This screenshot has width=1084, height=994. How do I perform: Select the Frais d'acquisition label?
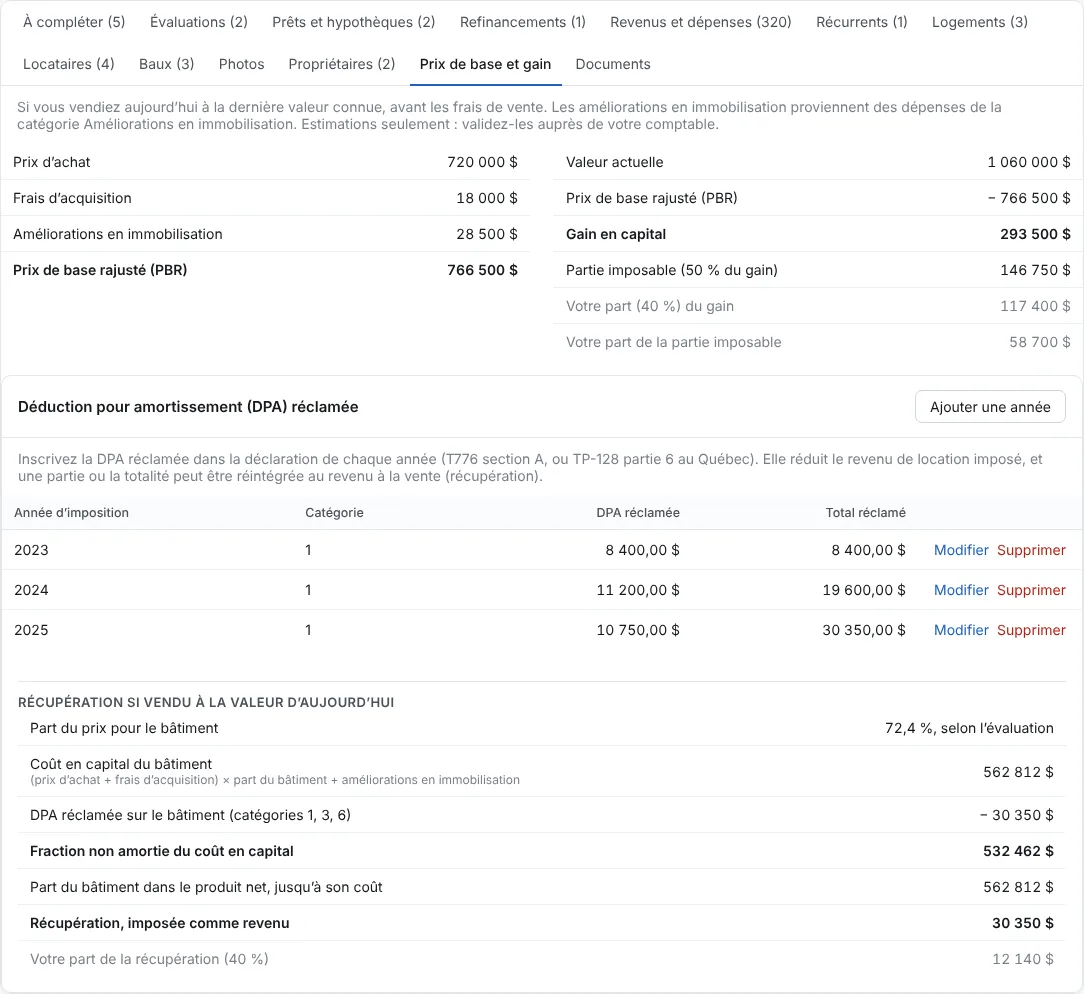point(72,198)
